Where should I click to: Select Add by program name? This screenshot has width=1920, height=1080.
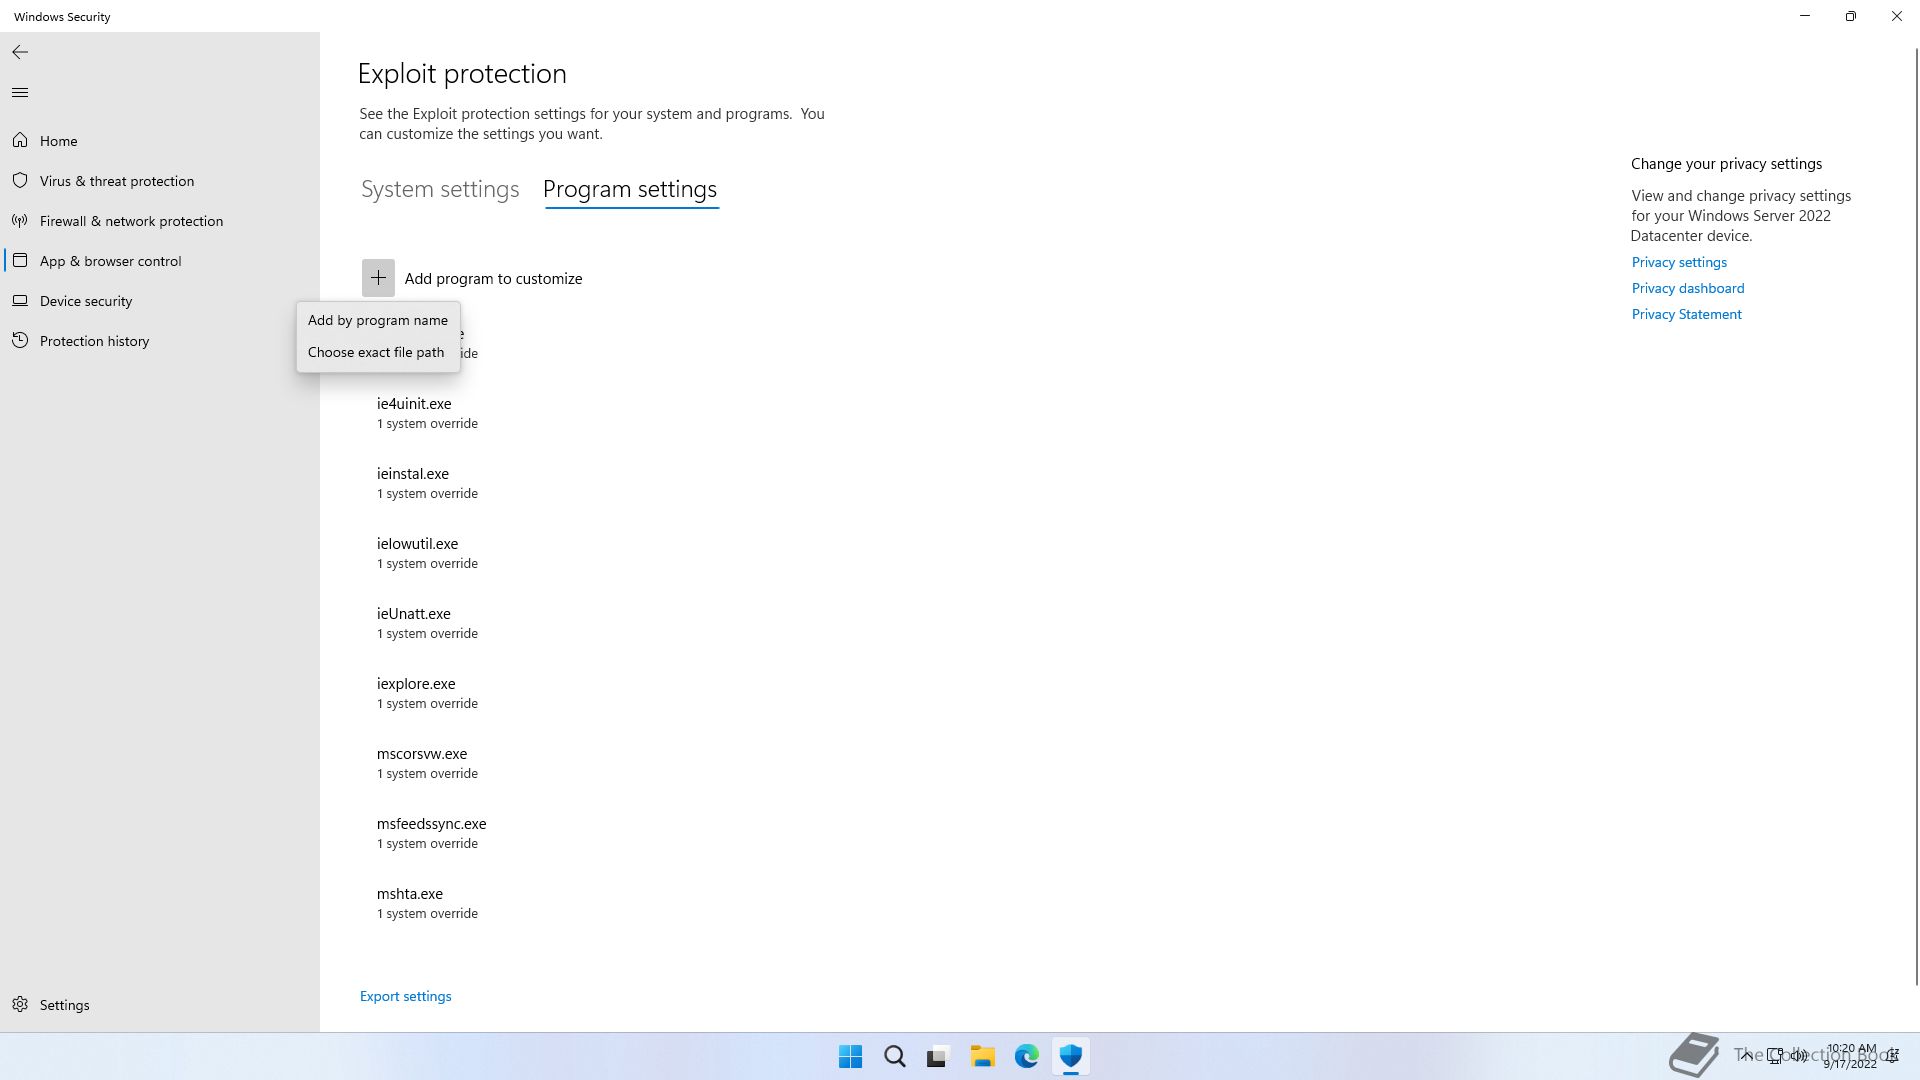(x=377, y=320)
